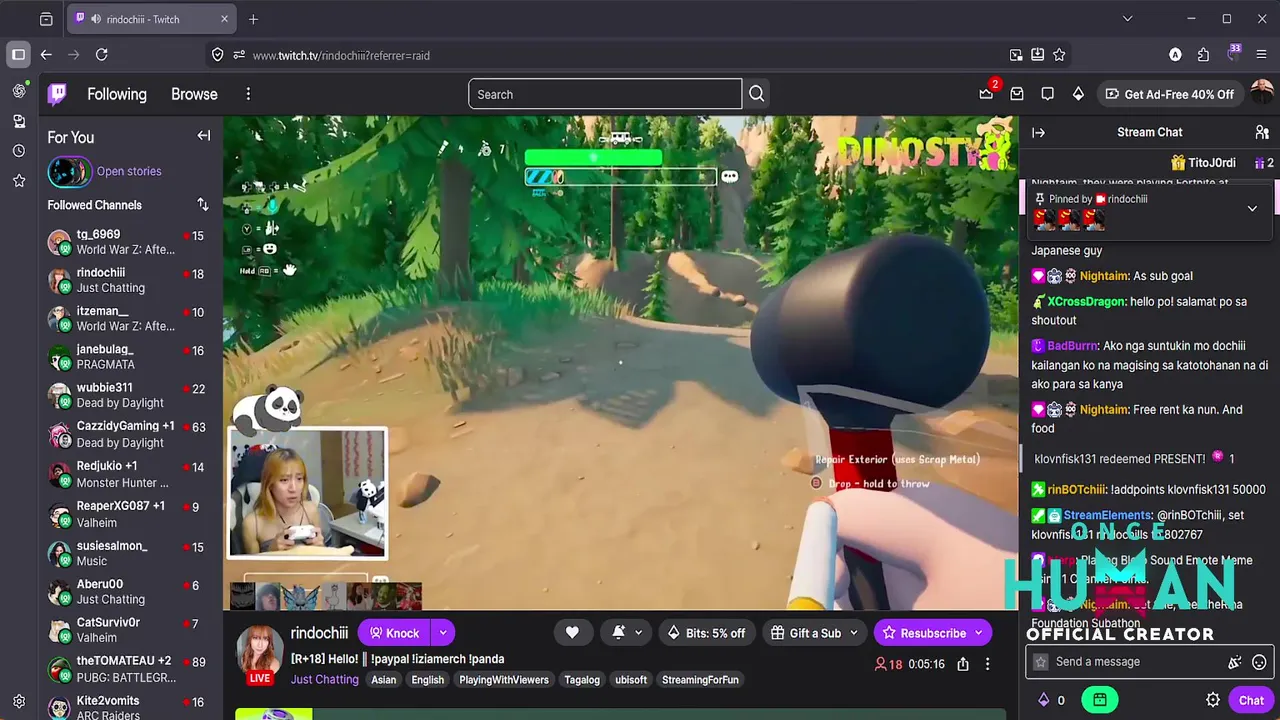Expand the pinned message by rindochiii

point(1252,208)
